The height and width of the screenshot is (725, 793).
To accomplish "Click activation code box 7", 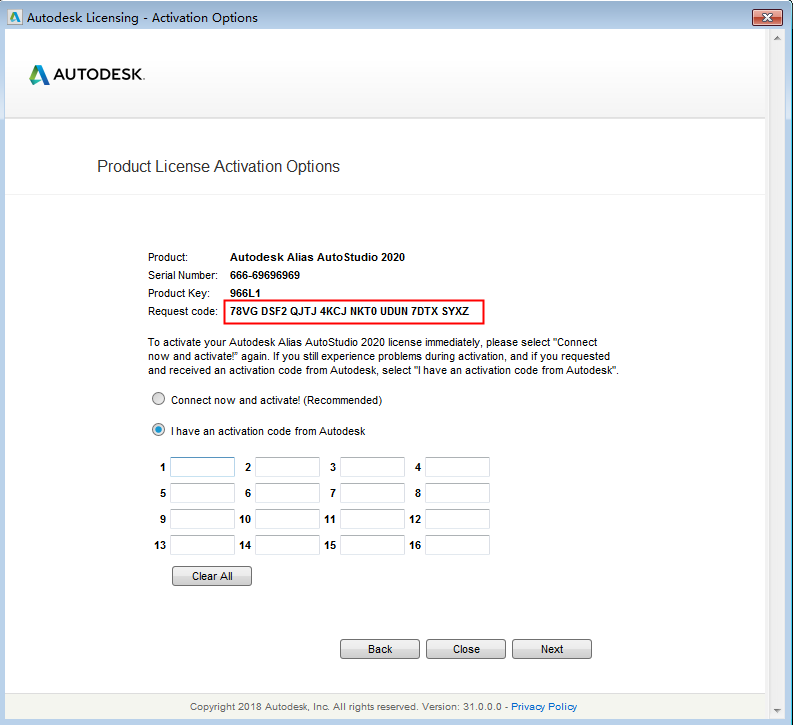I will (x=372, y=493).
